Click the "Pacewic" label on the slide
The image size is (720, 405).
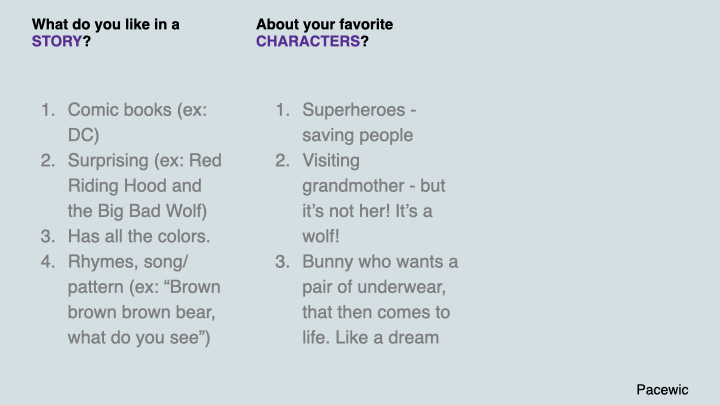tap(662, 389)
